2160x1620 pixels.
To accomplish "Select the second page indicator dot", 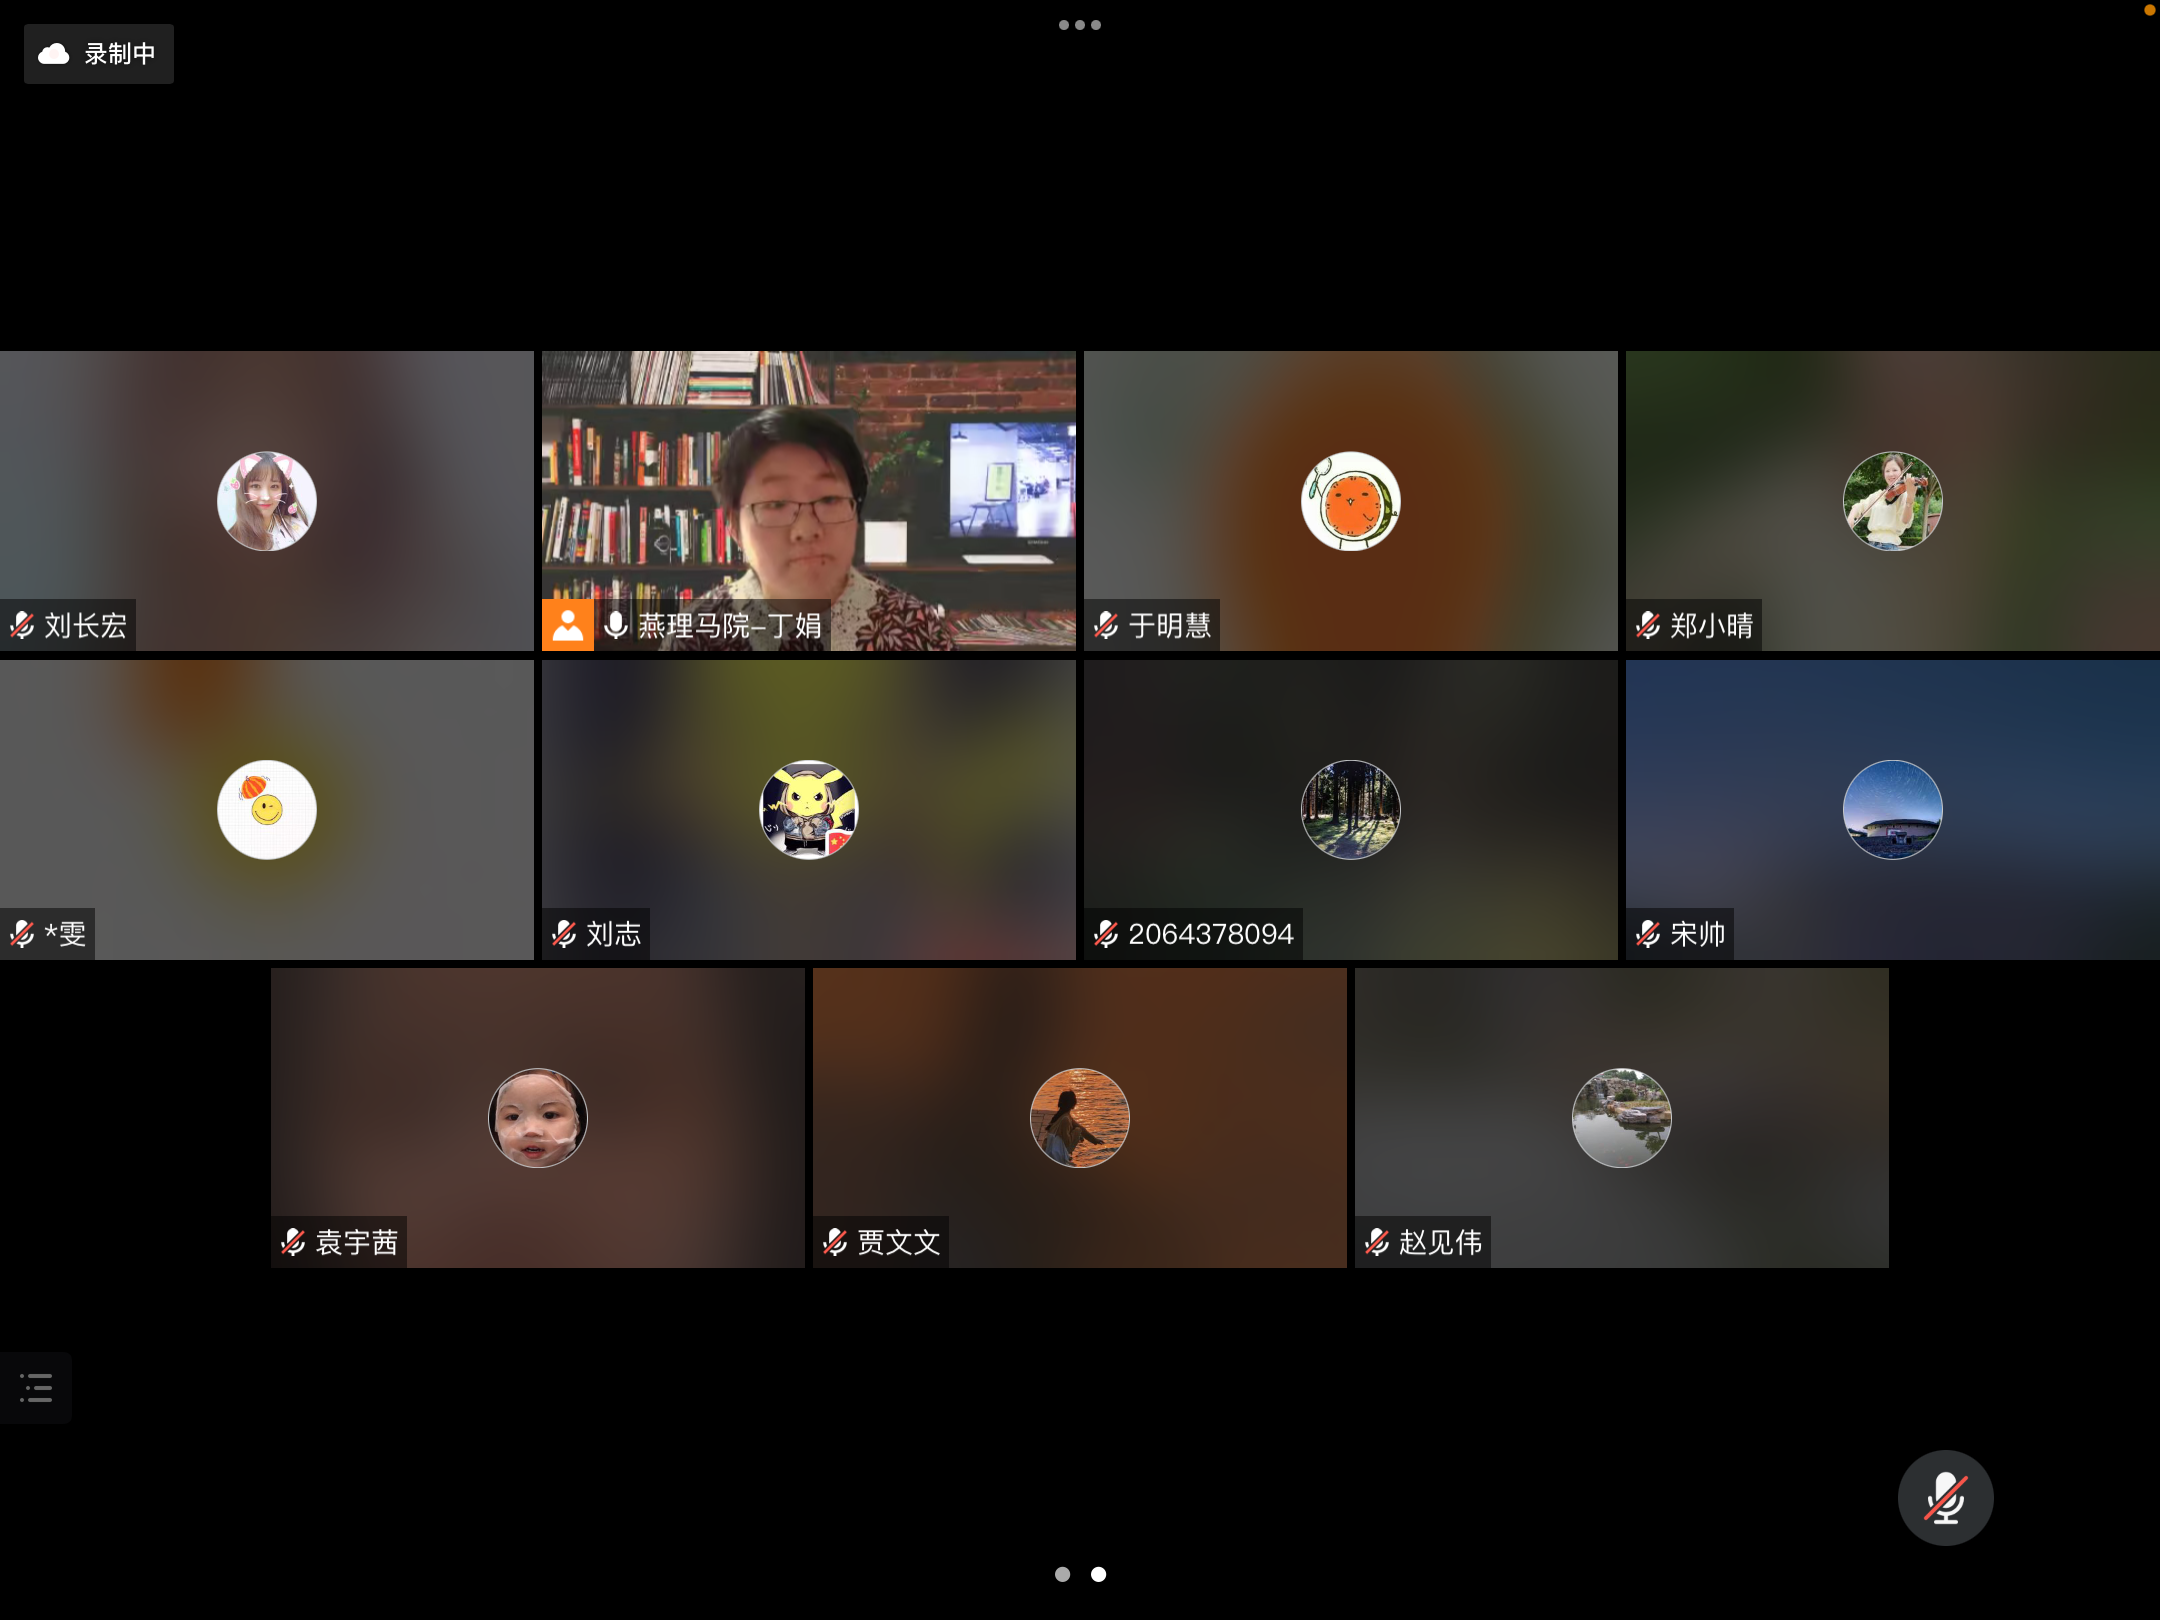I will (1098, 1574).
